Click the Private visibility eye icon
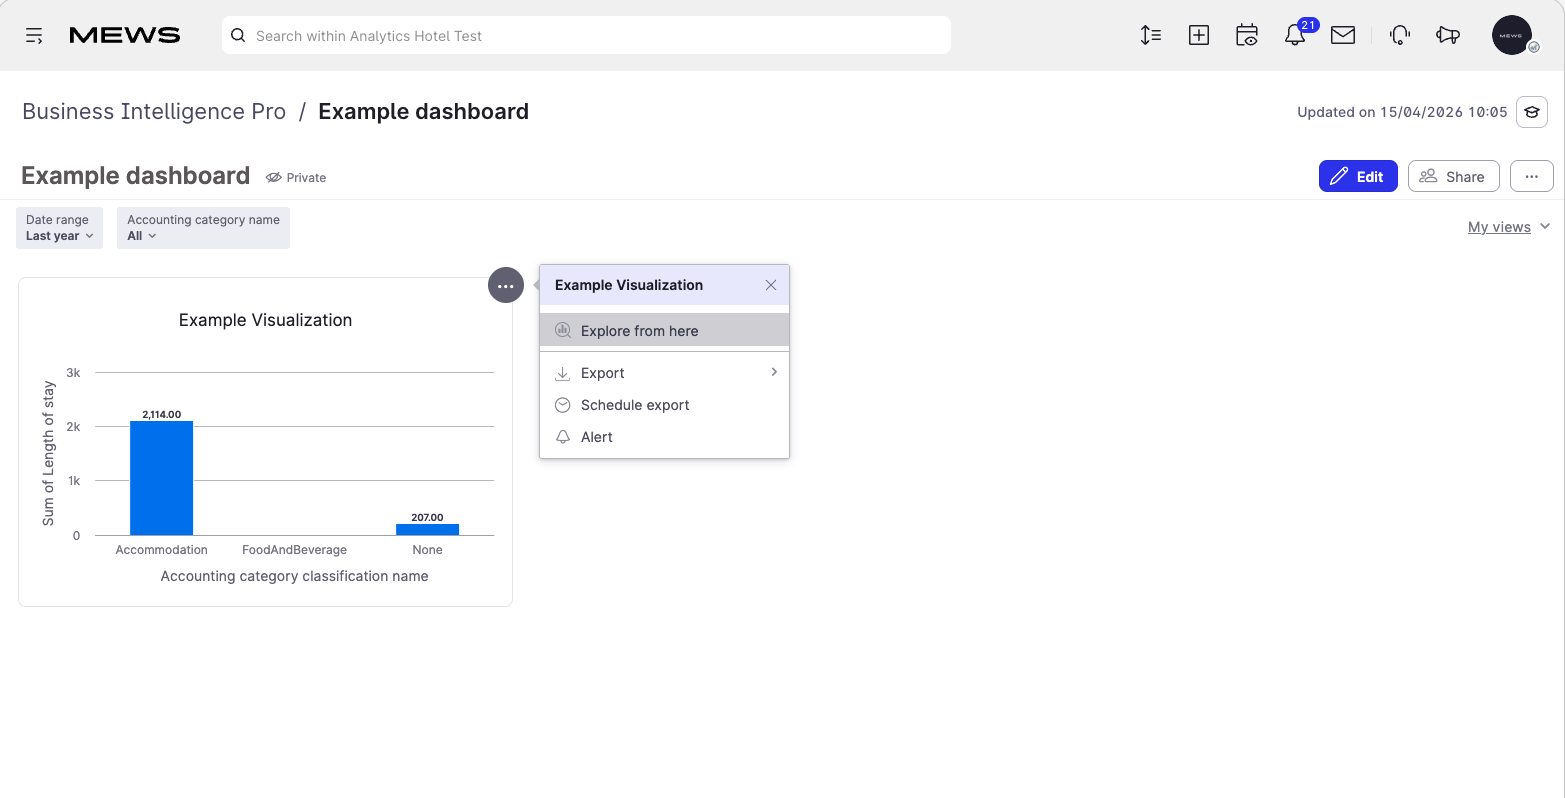This screenshot has width=1565, height=798. click(273, 178)
